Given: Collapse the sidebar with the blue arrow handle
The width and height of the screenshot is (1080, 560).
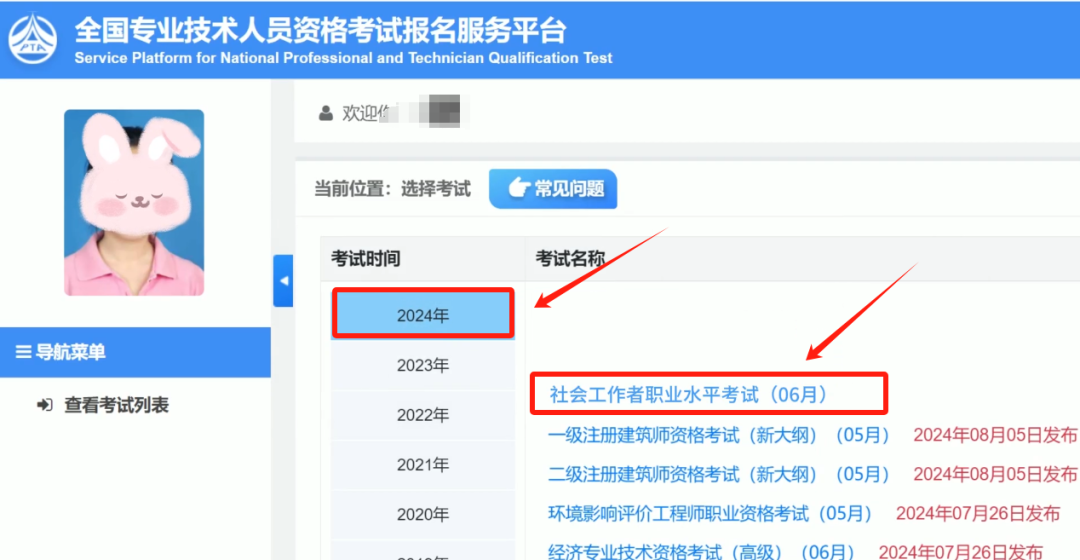Looking at the screenshot, I should tap(283, 281).
